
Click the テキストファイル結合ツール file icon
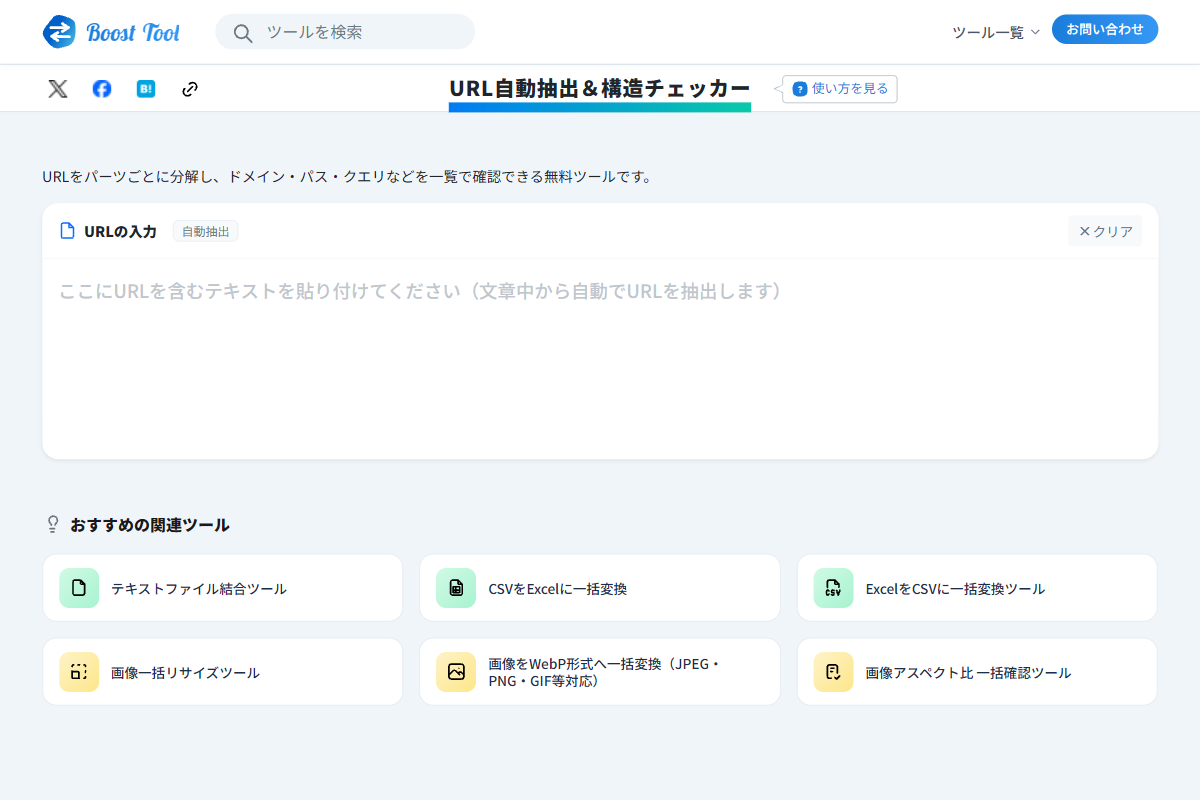[79, 588]
